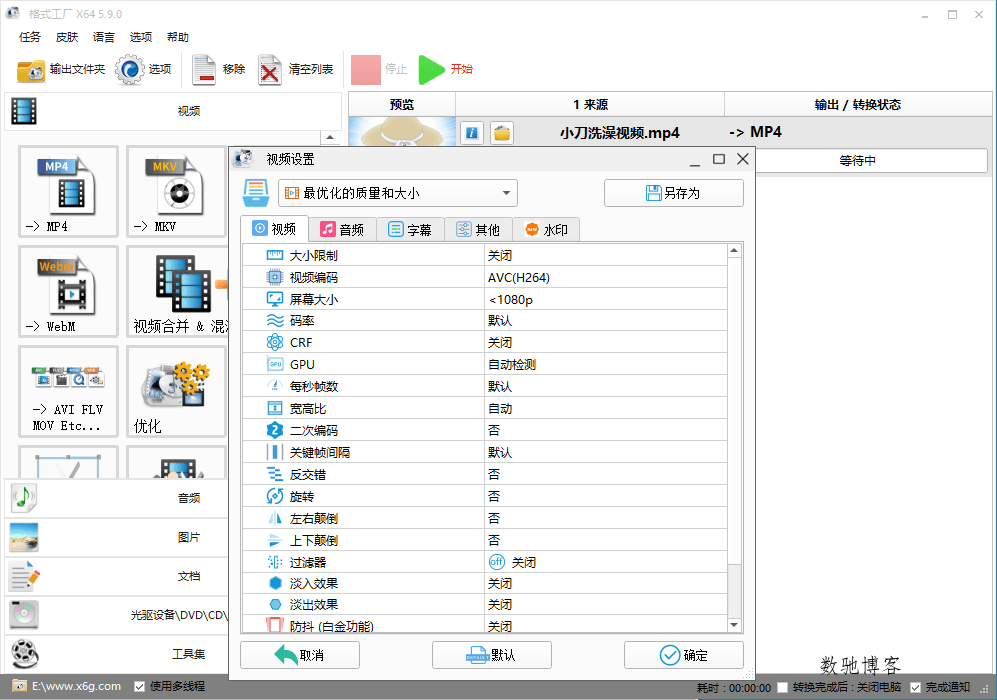The width and height of the screenshot is (997, 700).
Task: Click the two-pass encoding (二次编码) icon
Action: click(x=275, y=430)
